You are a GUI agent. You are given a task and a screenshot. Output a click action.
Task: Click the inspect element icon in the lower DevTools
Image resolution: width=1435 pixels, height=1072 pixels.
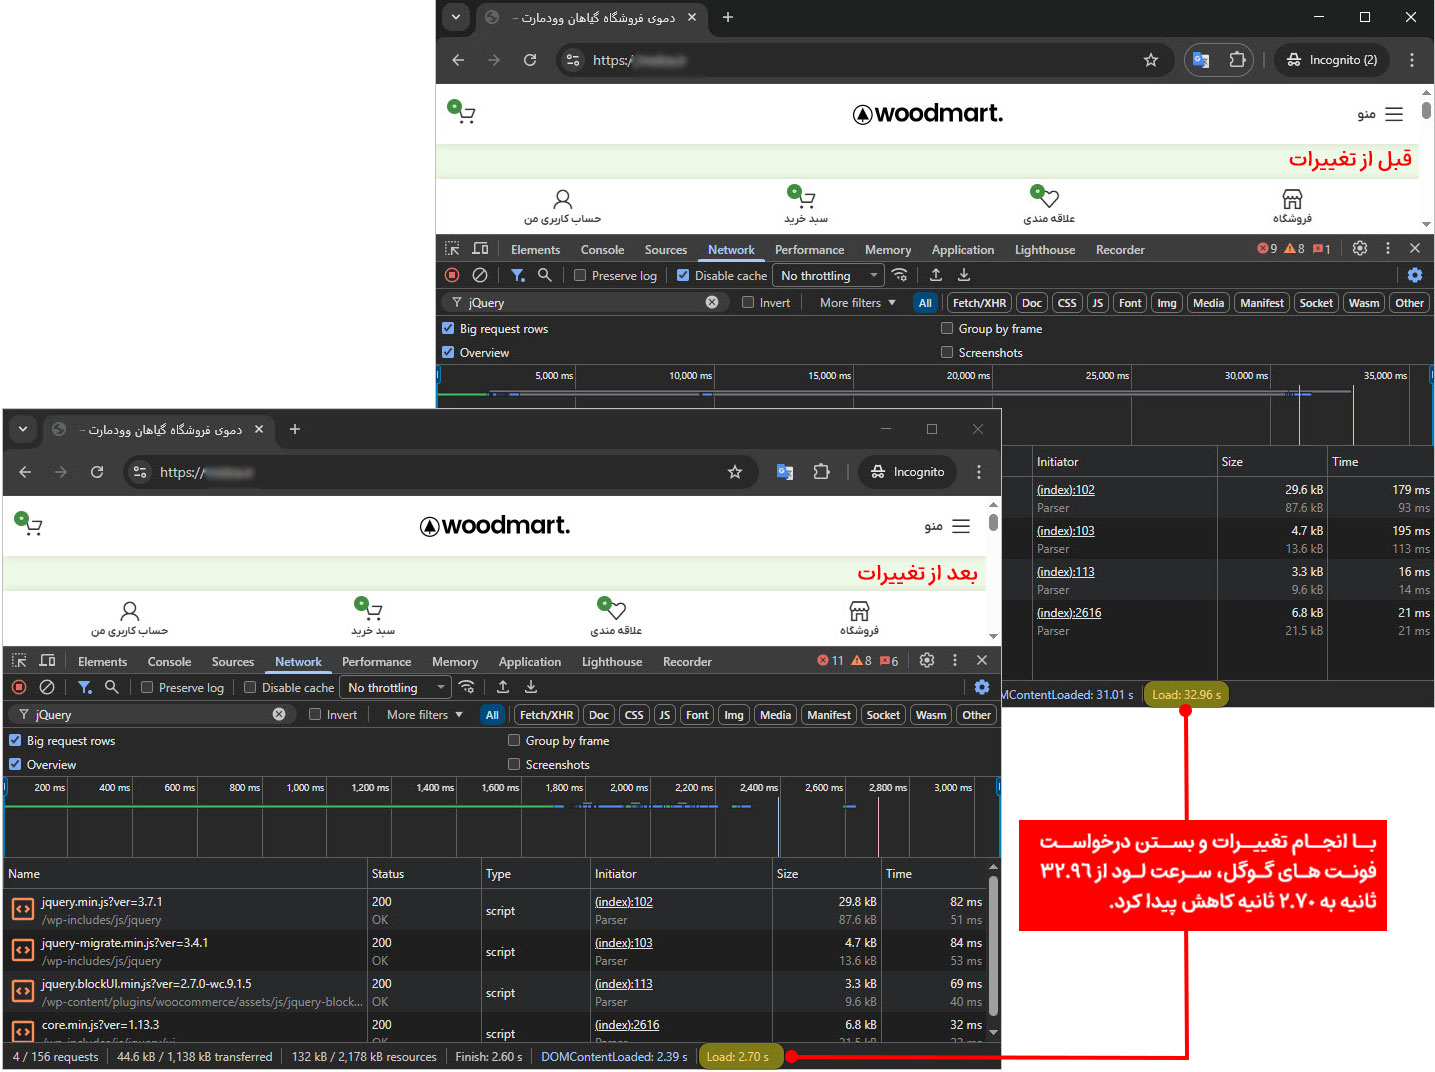(x=19, y=661)
